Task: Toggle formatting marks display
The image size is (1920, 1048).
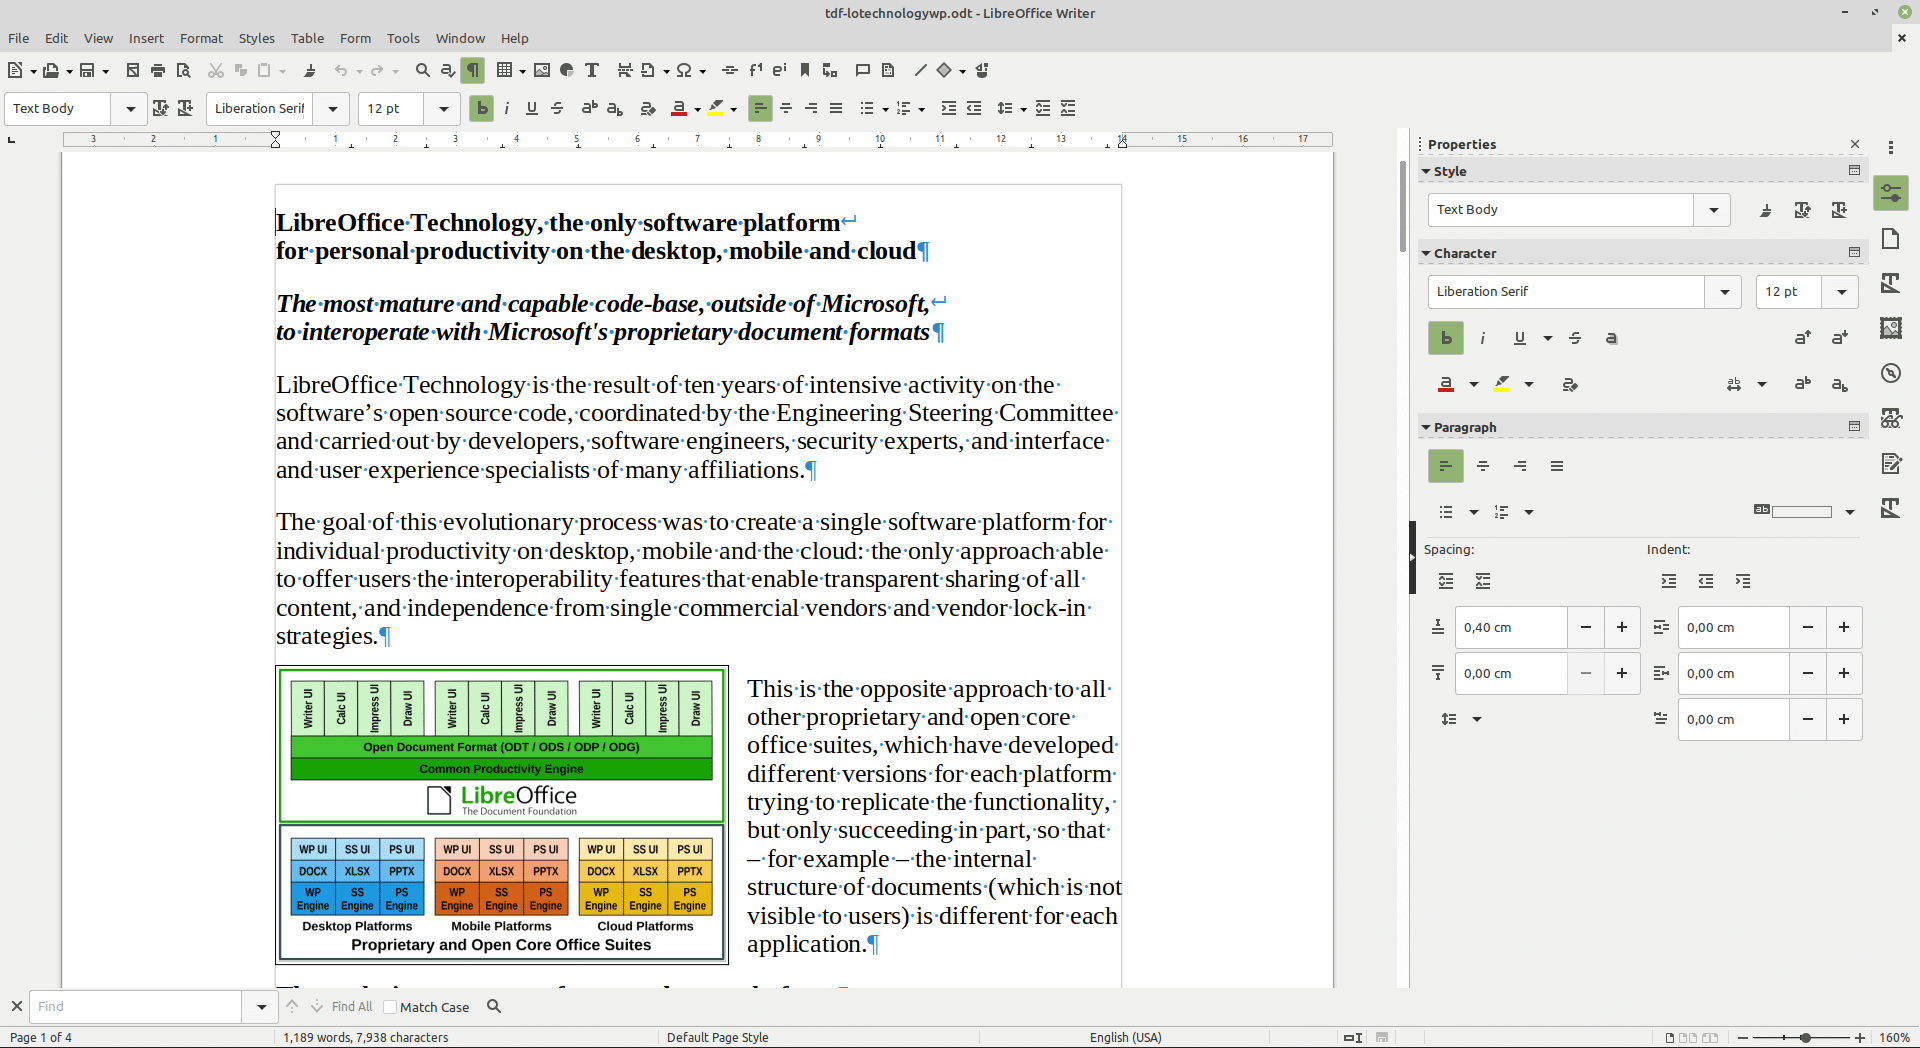Action: 472,70
